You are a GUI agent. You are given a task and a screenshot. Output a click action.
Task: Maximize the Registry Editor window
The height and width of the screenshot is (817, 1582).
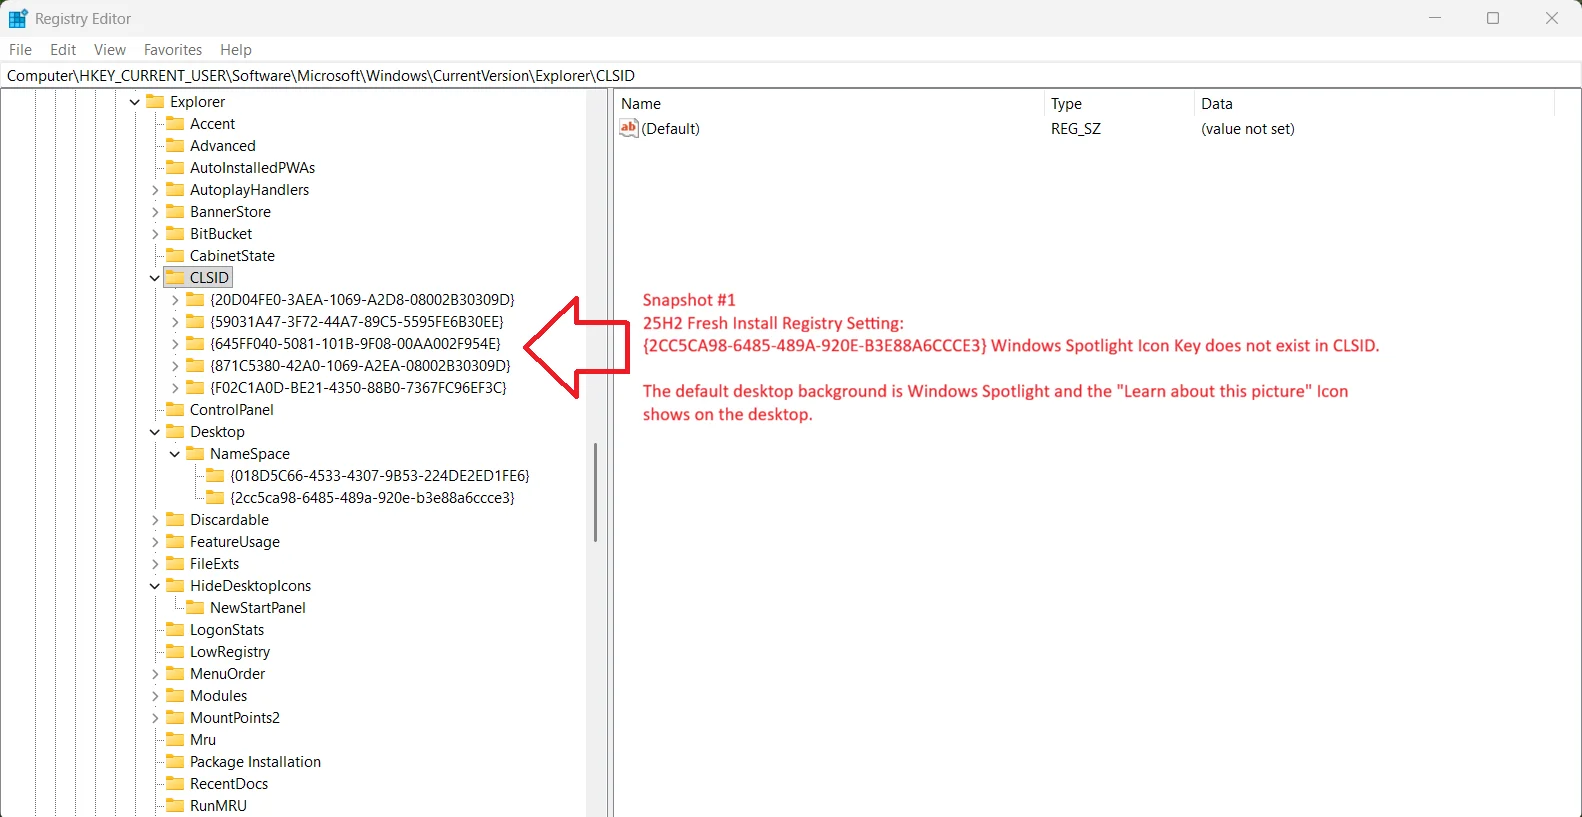pyautogui.click(x=1493, y=18)
